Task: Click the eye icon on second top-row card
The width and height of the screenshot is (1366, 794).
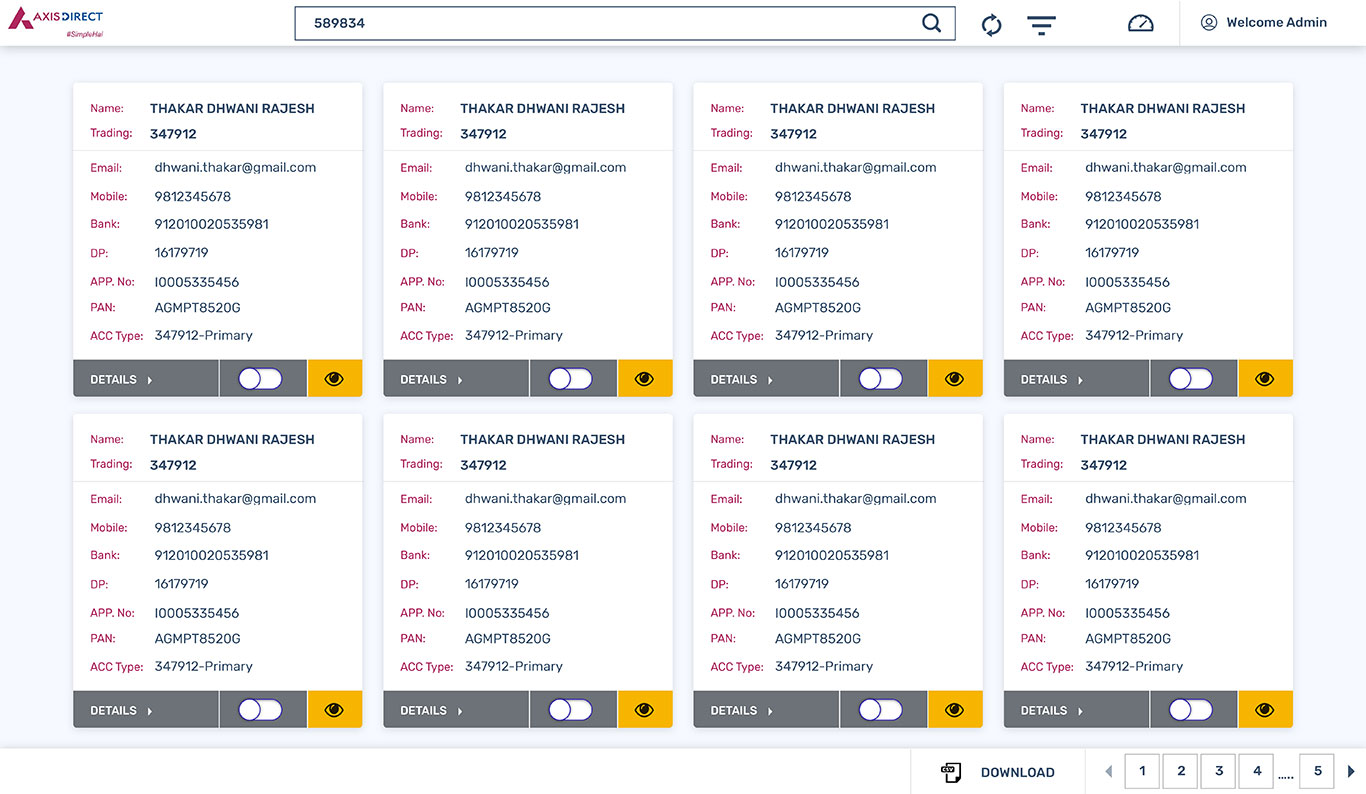Action: 645,379
